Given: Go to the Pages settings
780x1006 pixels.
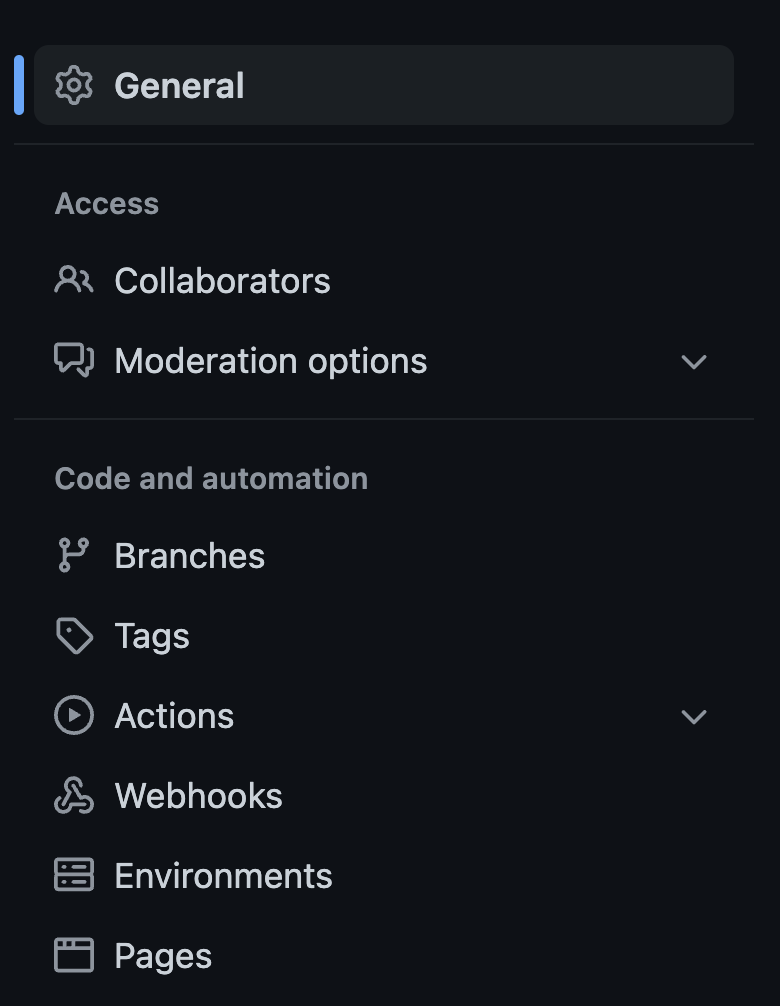Looking at the screenshot, I should [x=162, y=956].
